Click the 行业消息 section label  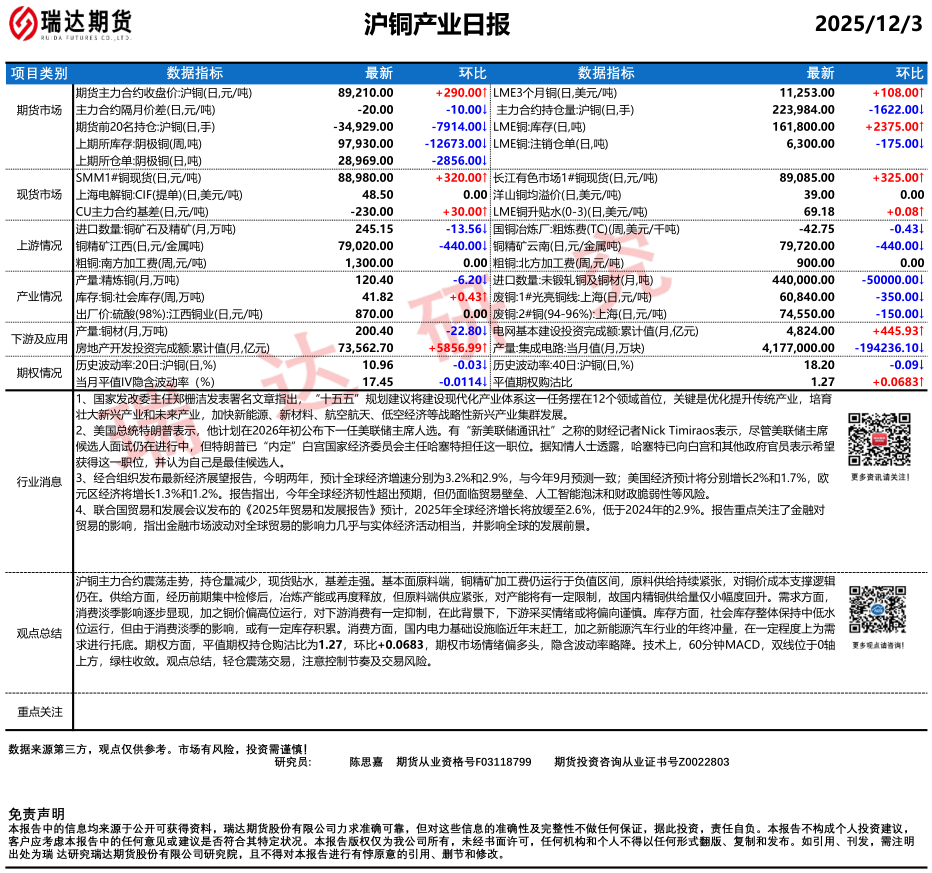39,481
